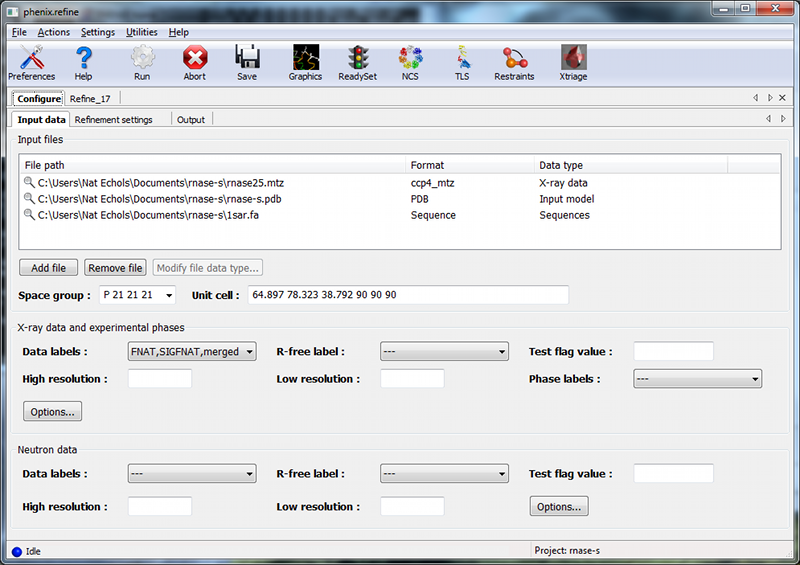The height and width of the screenshot is (565, 800).
Task: Click the Run toolbar icon
Action: point(142,62)
